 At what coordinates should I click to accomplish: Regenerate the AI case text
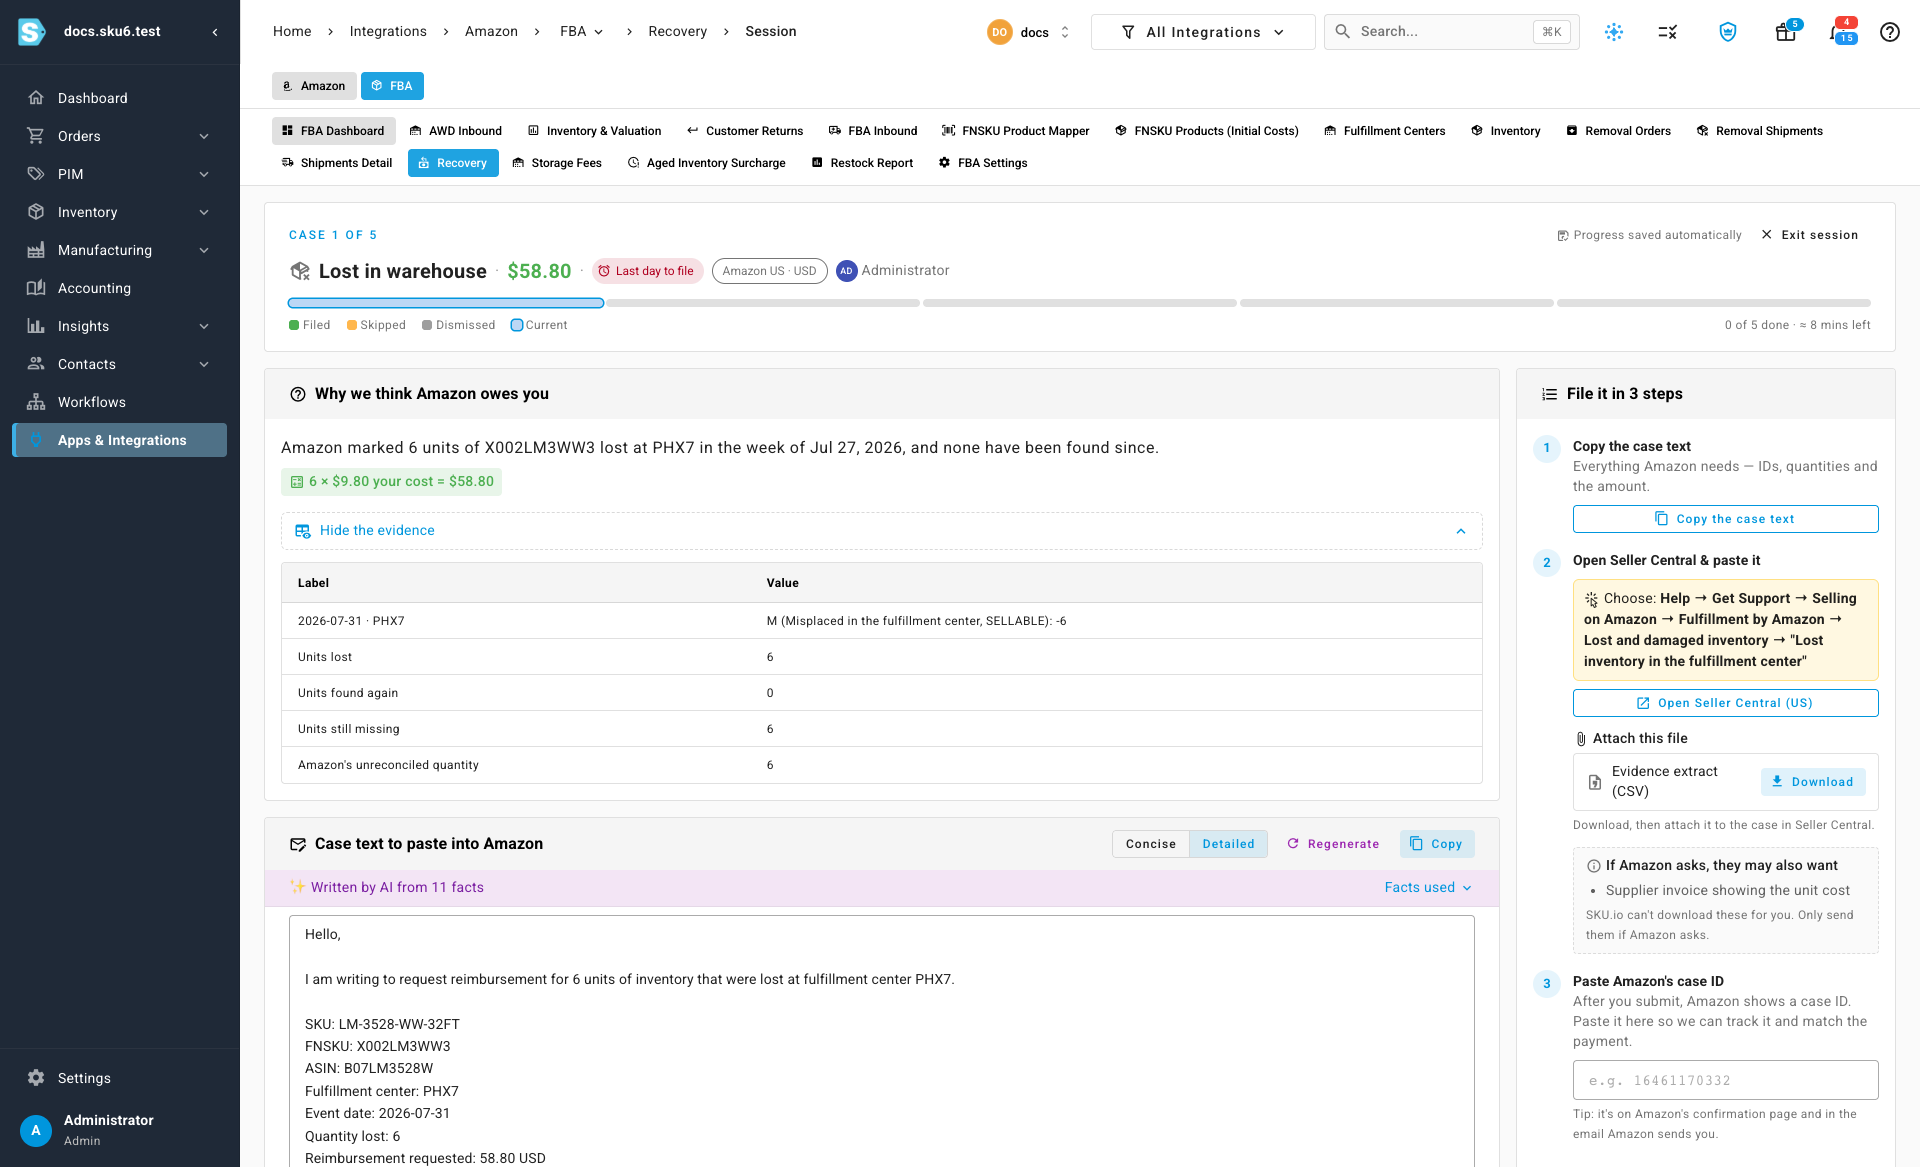click(1334, 844)
